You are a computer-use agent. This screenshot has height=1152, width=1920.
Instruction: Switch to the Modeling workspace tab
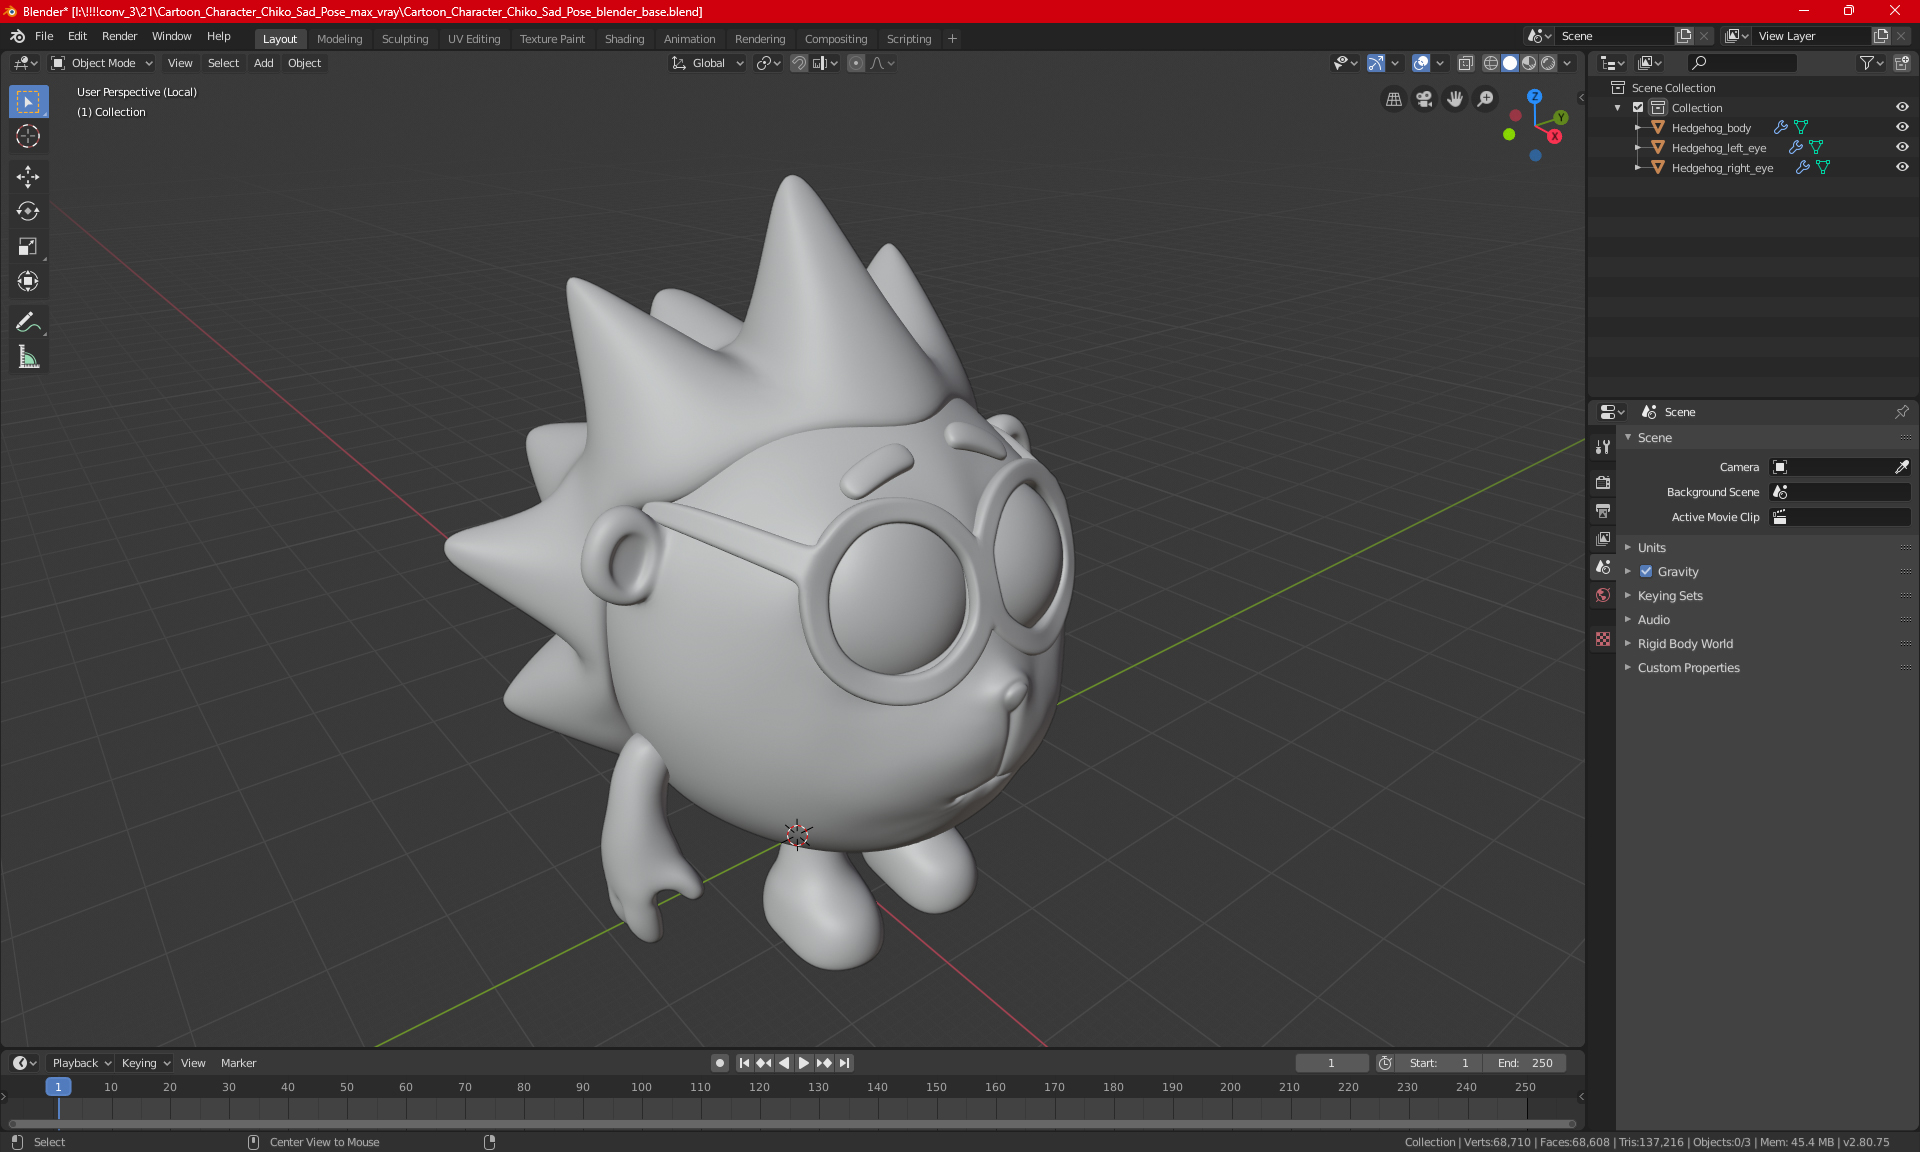[339, 39]
